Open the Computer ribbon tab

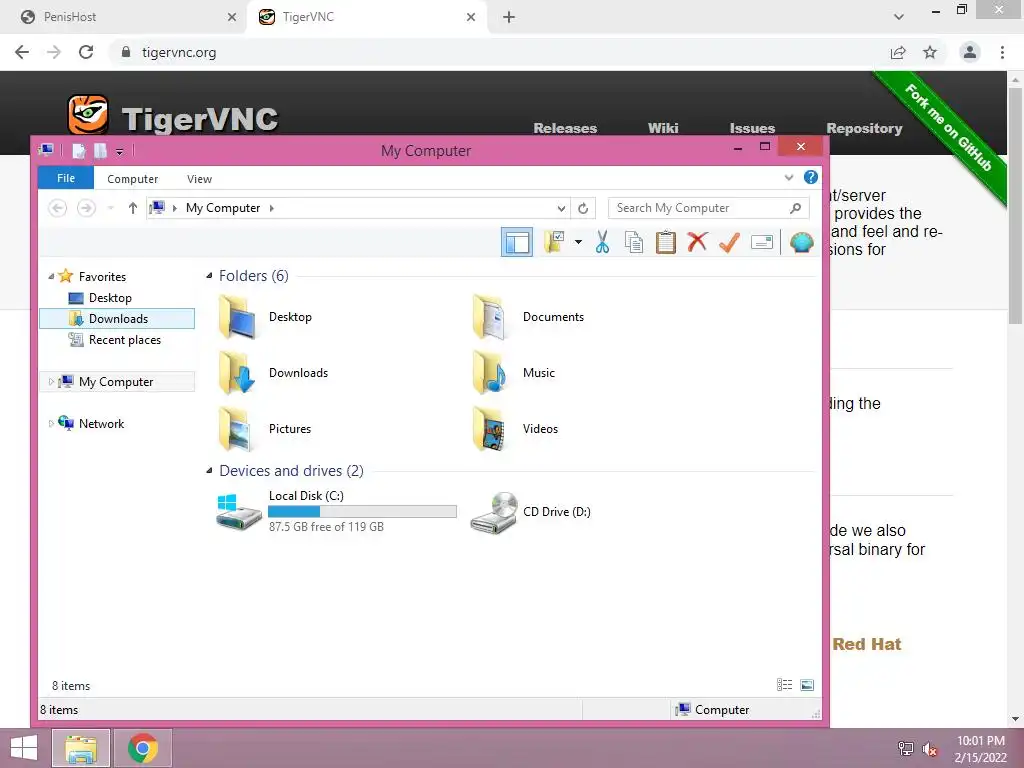coord(133,179)
